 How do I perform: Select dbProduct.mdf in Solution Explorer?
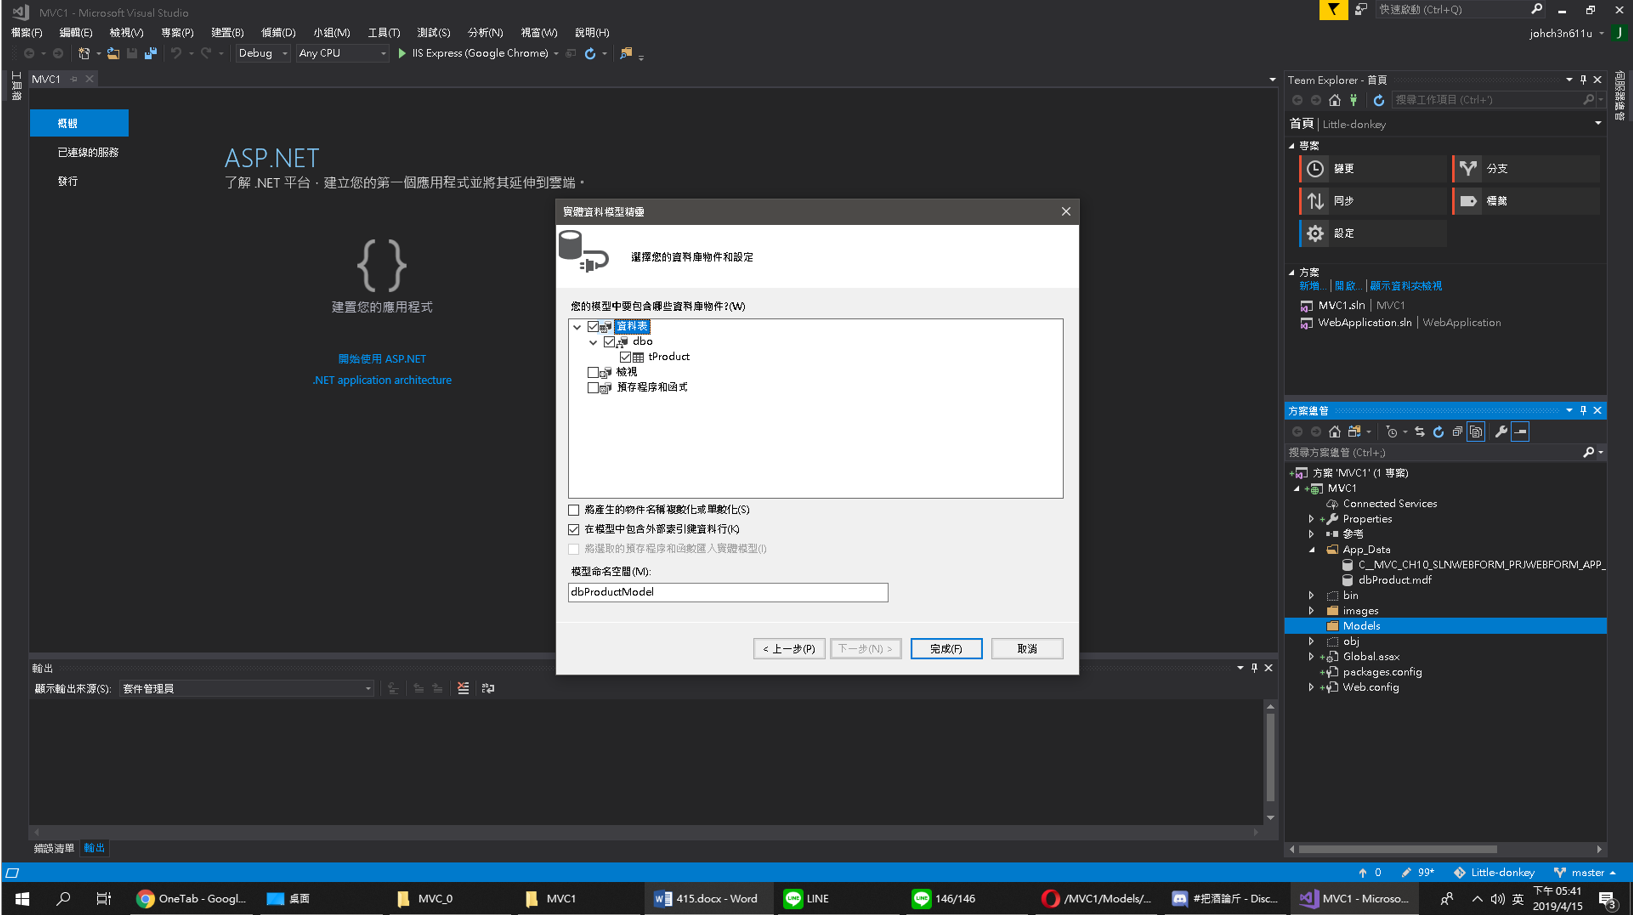click(1394, 580)
